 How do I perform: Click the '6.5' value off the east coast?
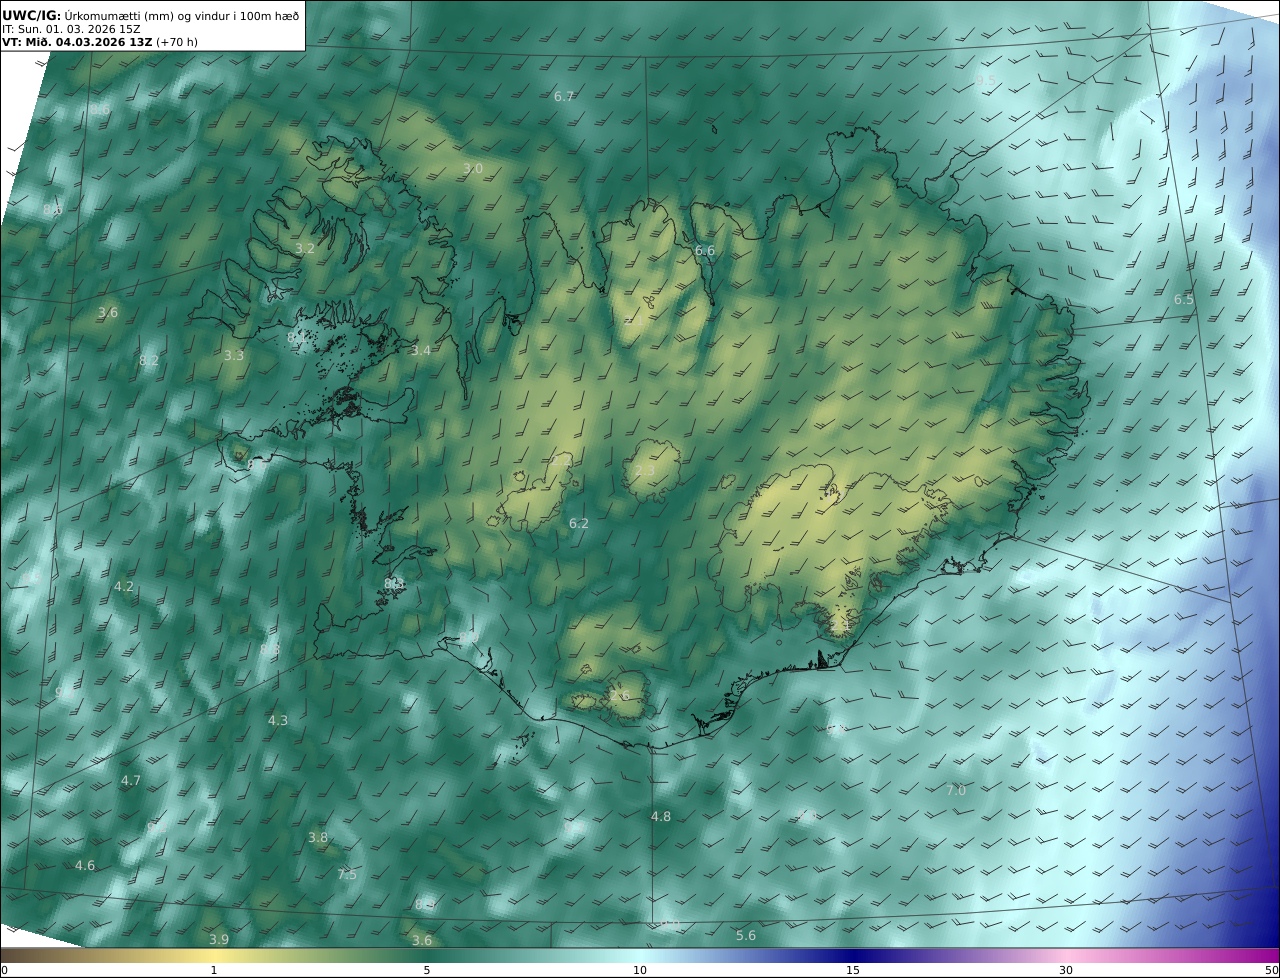1184,300
